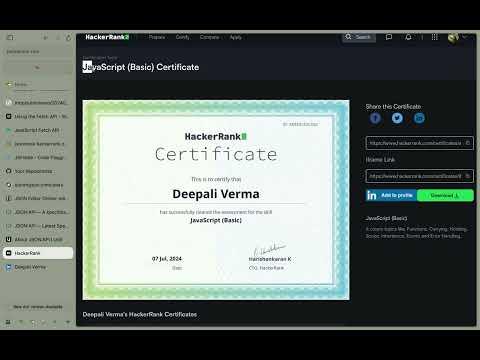Viewport: 480px width, 360px height.
Task: Open the profile avatar menu
Action: click(453, 38)
